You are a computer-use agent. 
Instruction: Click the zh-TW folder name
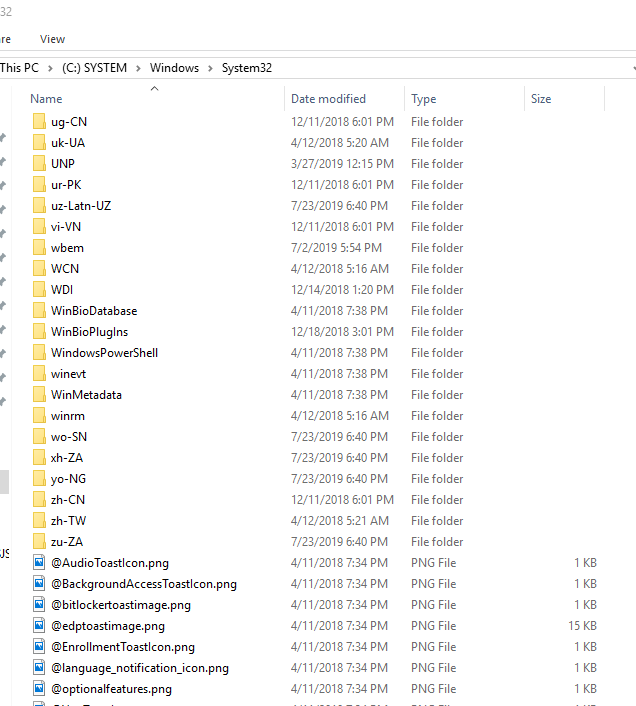68,521
